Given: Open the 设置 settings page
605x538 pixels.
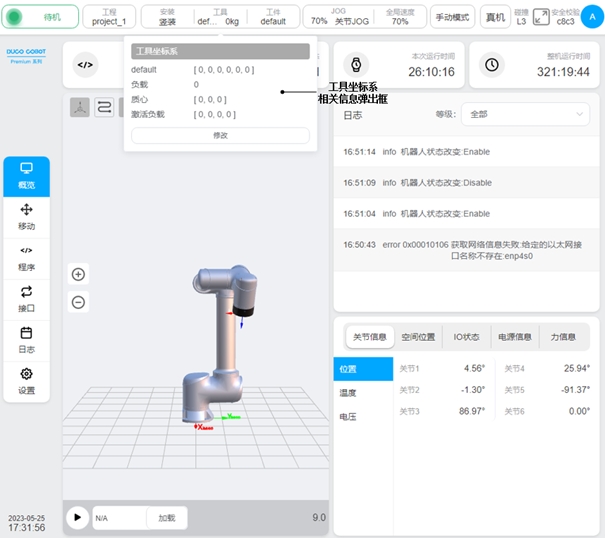Looking at the screenshot, I should click(x=26, y=381).
